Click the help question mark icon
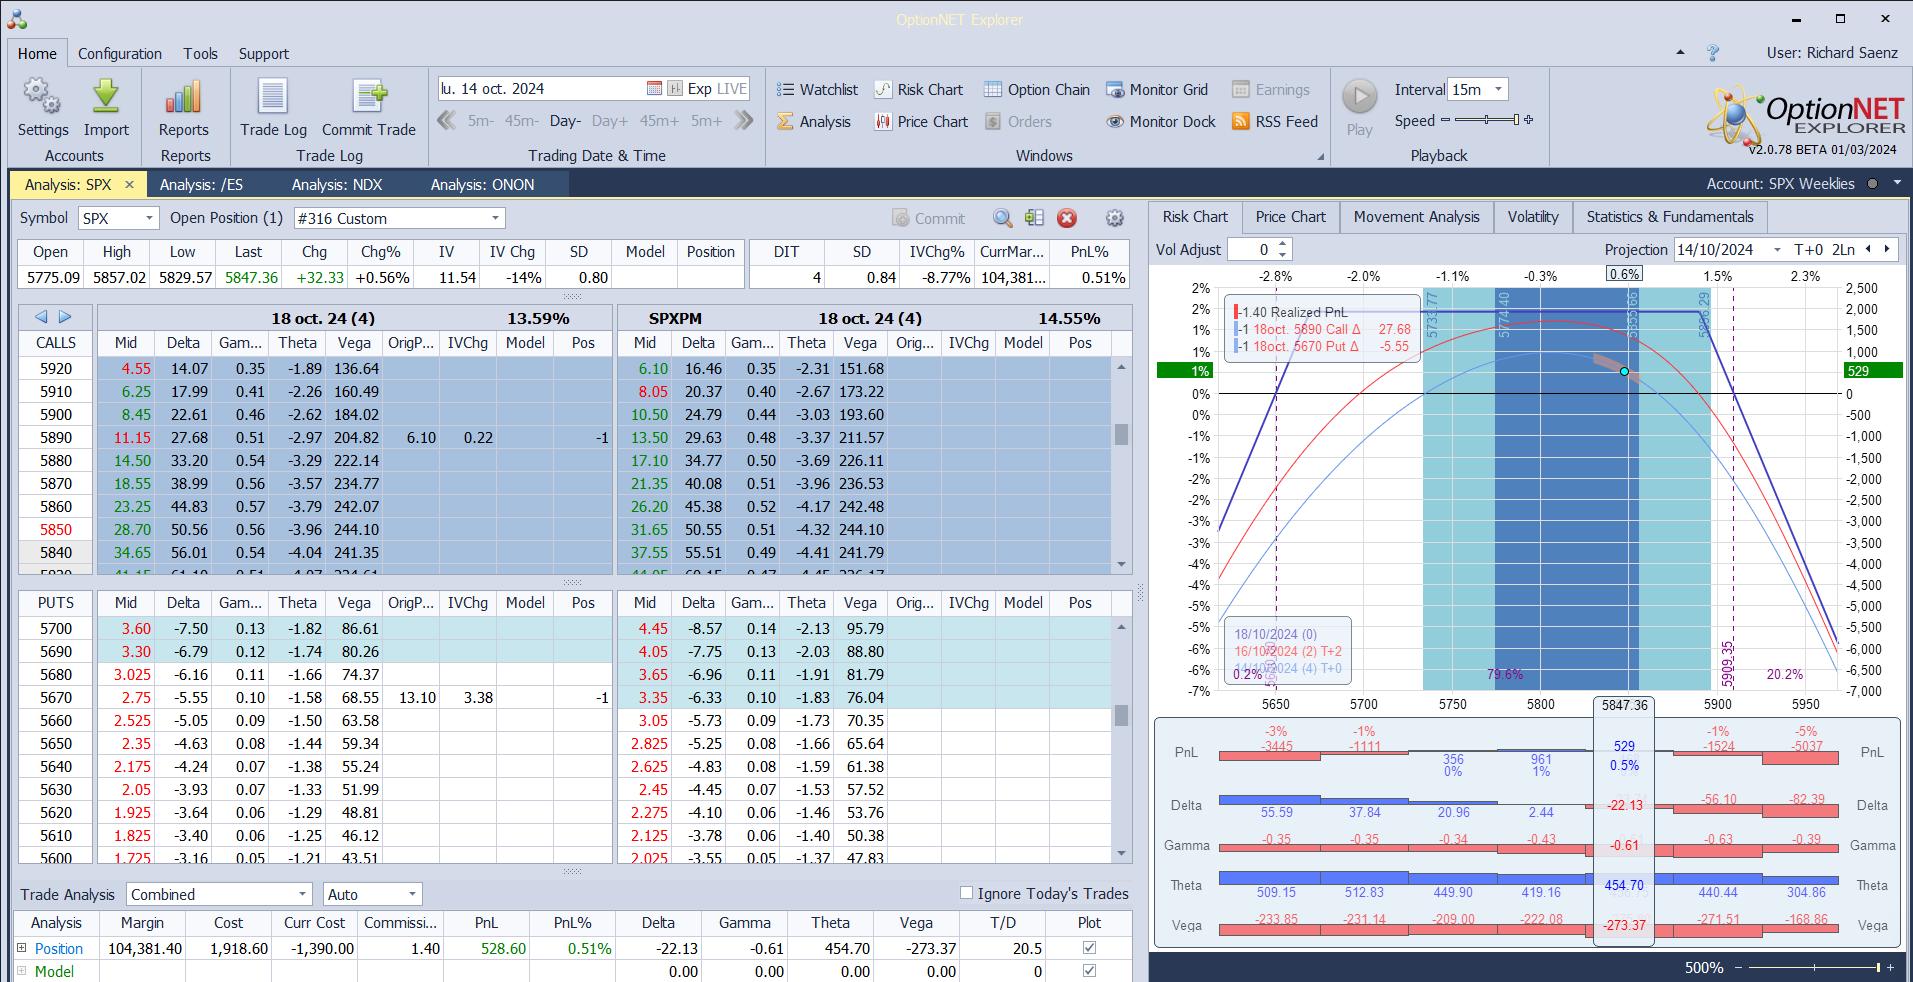This screenshot has width=1913, height=982. point(1713,53)
